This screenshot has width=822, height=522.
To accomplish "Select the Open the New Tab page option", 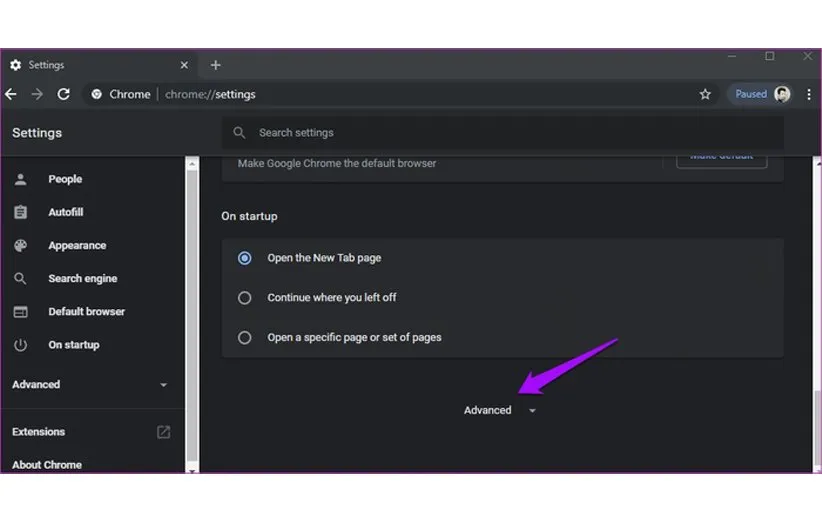I will 245,258.
